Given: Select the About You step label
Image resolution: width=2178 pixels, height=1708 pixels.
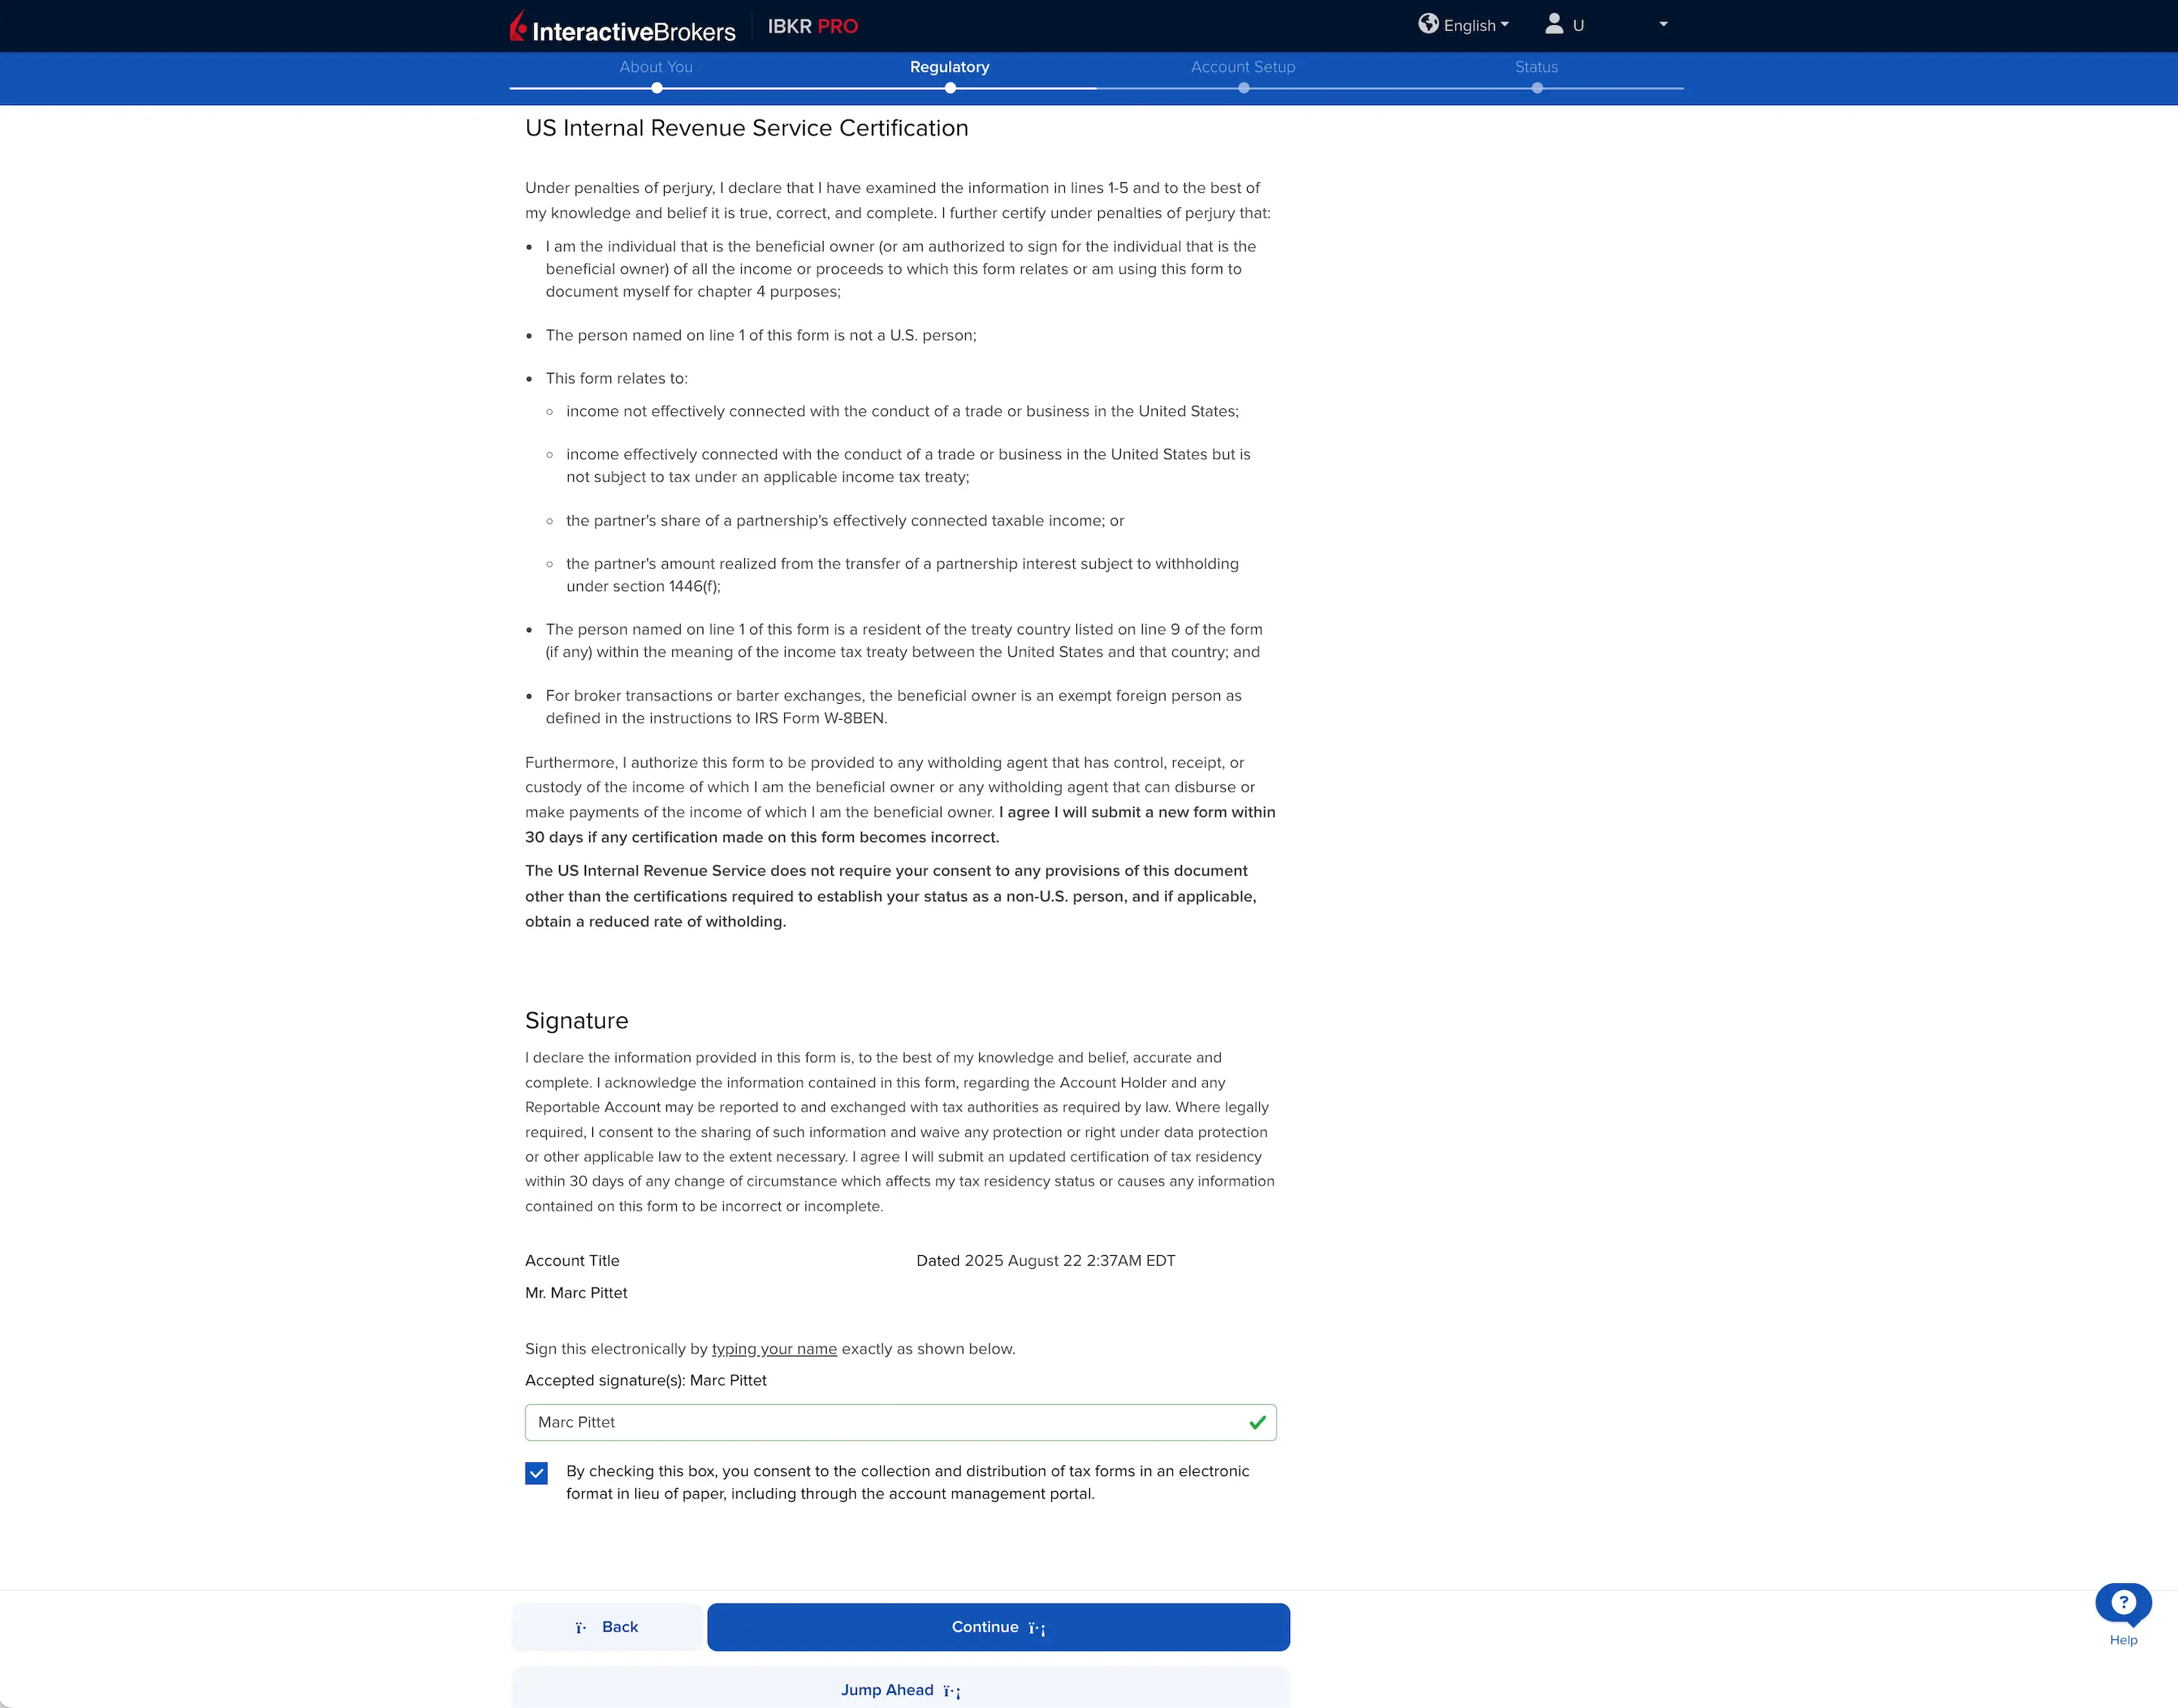Looking at the screenshot, I should (x=656, y=67).
